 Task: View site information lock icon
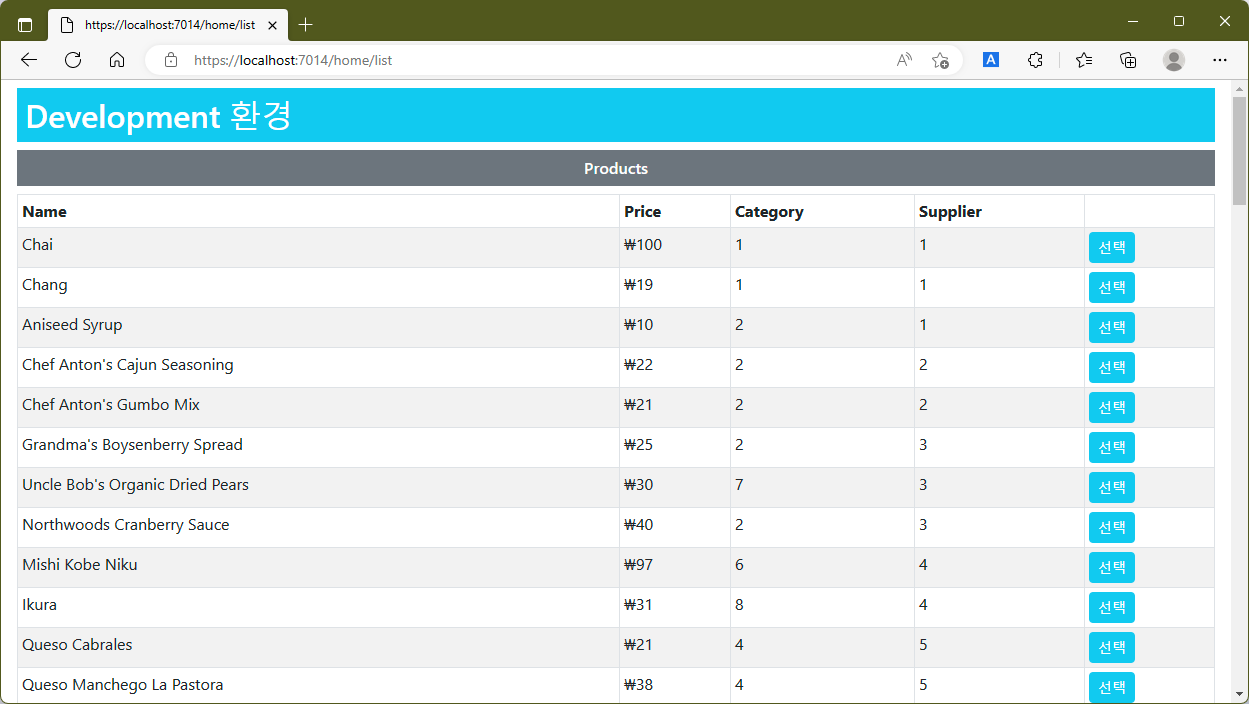(x=171, y=60)
